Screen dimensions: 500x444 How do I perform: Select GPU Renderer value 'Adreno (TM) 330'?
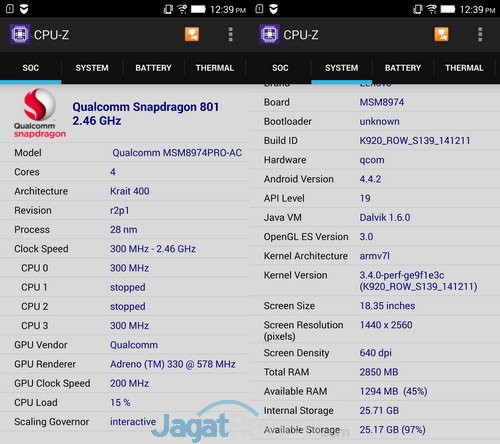(147, 364)
